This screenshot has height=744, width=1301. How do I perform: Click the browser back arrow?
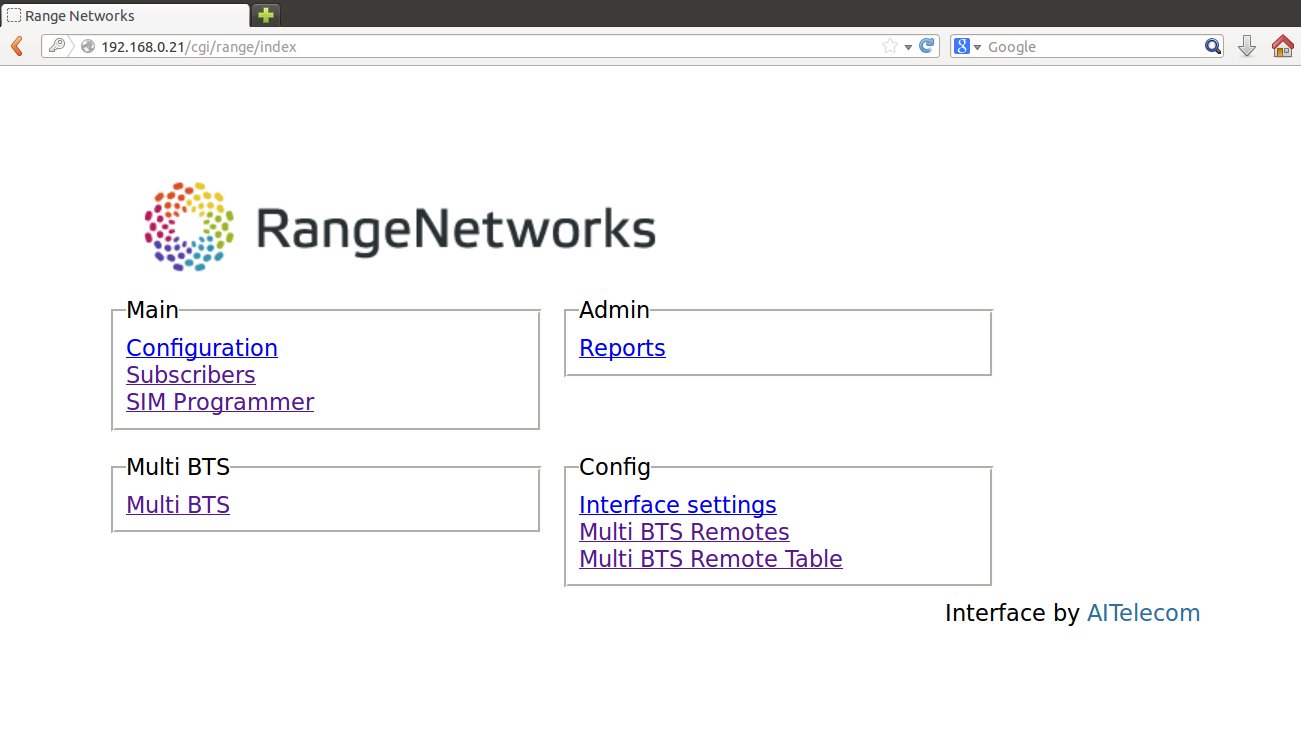pos(16,46)
